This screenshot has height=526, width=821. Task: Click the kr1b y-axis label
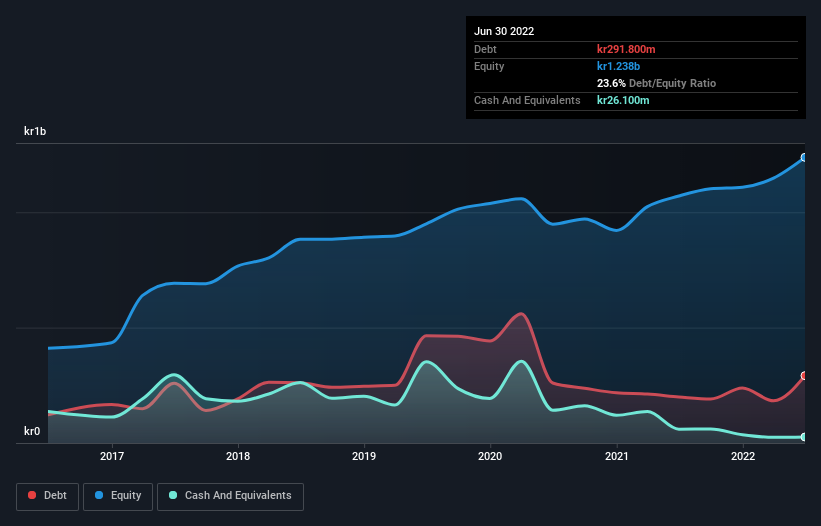(35, 131)
